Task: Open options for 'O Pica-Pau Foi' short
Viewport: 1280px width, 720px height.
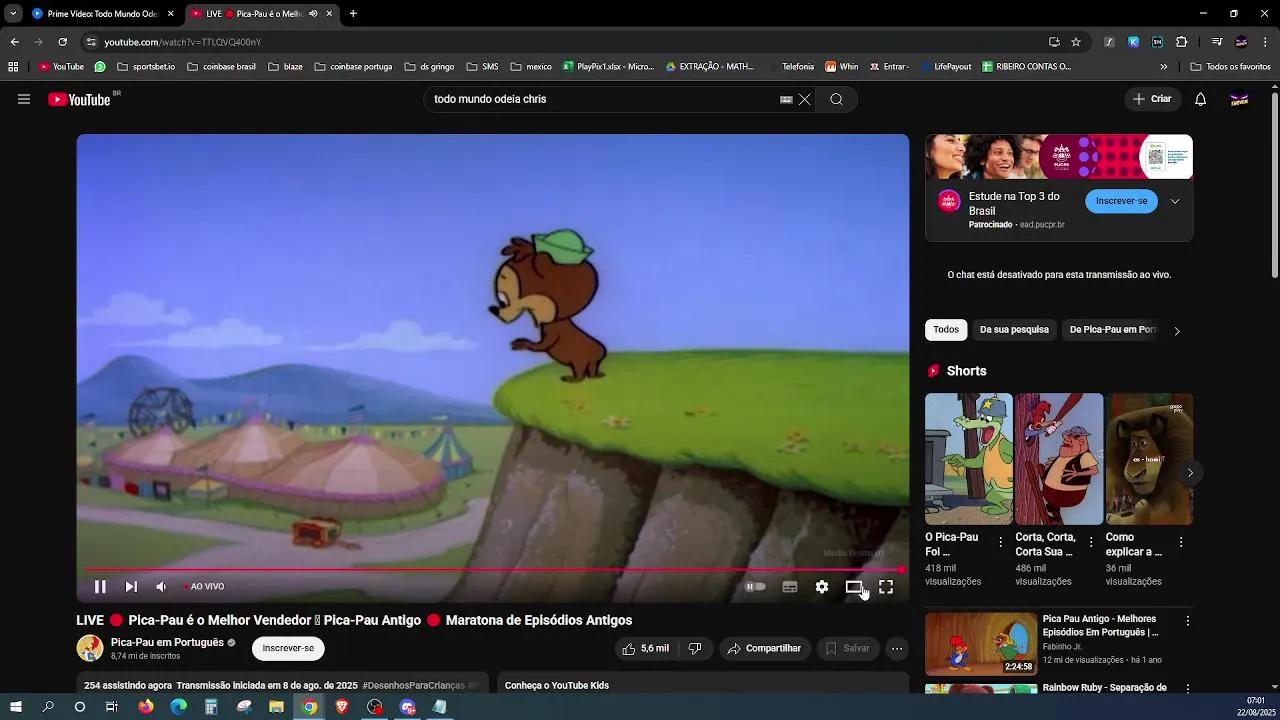Action: [1001, 542]
